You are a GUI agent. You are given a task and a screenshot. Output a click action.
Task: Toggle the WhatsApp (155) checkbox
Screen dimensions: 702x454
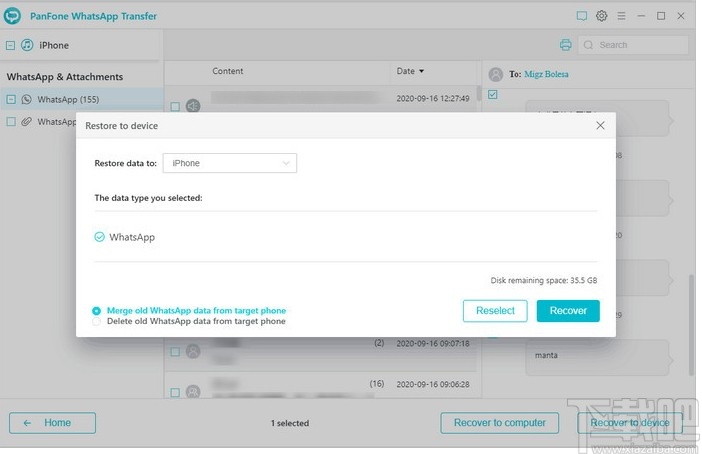[11, 99]
